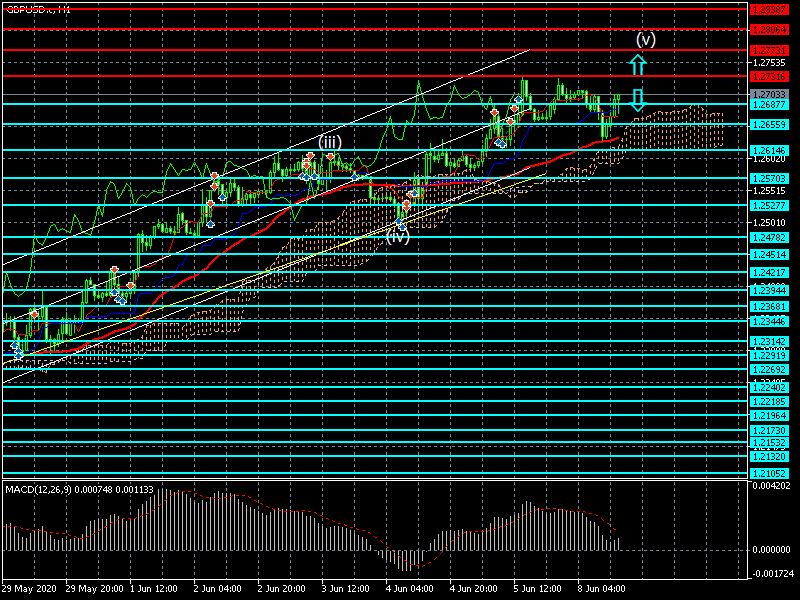This screenshot has height=600, width=800.
Task: Select the 1.21730 cyan price label
Action: (769, 431)
